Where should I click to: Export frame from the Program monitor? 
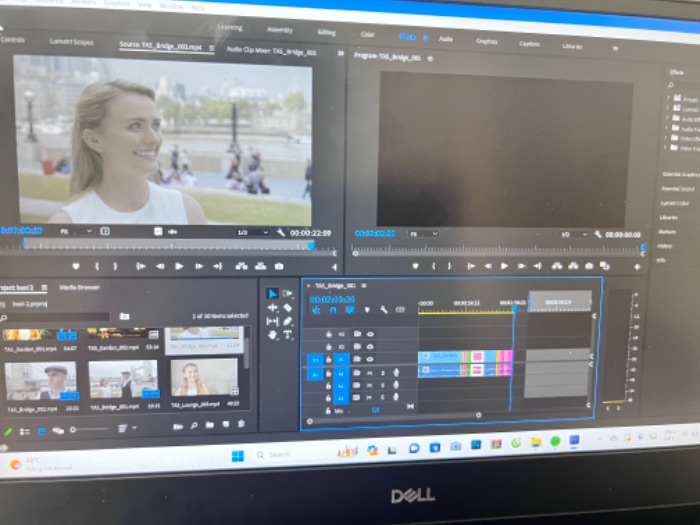pyautogui.click(x=589, y=266)
